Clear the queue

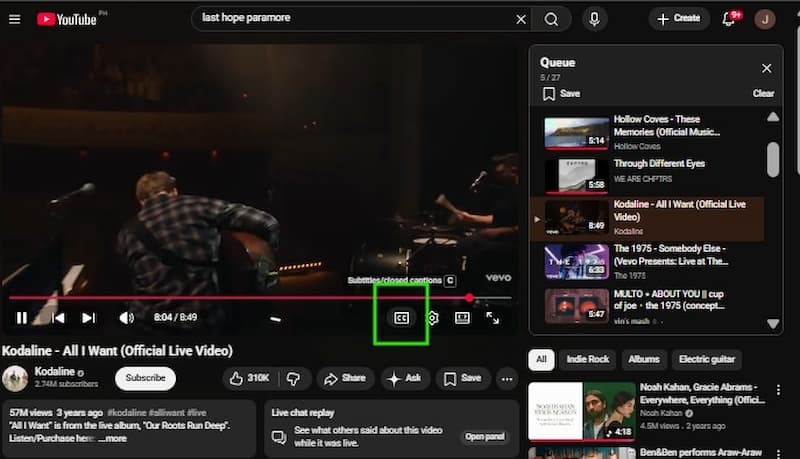[763, 93]
